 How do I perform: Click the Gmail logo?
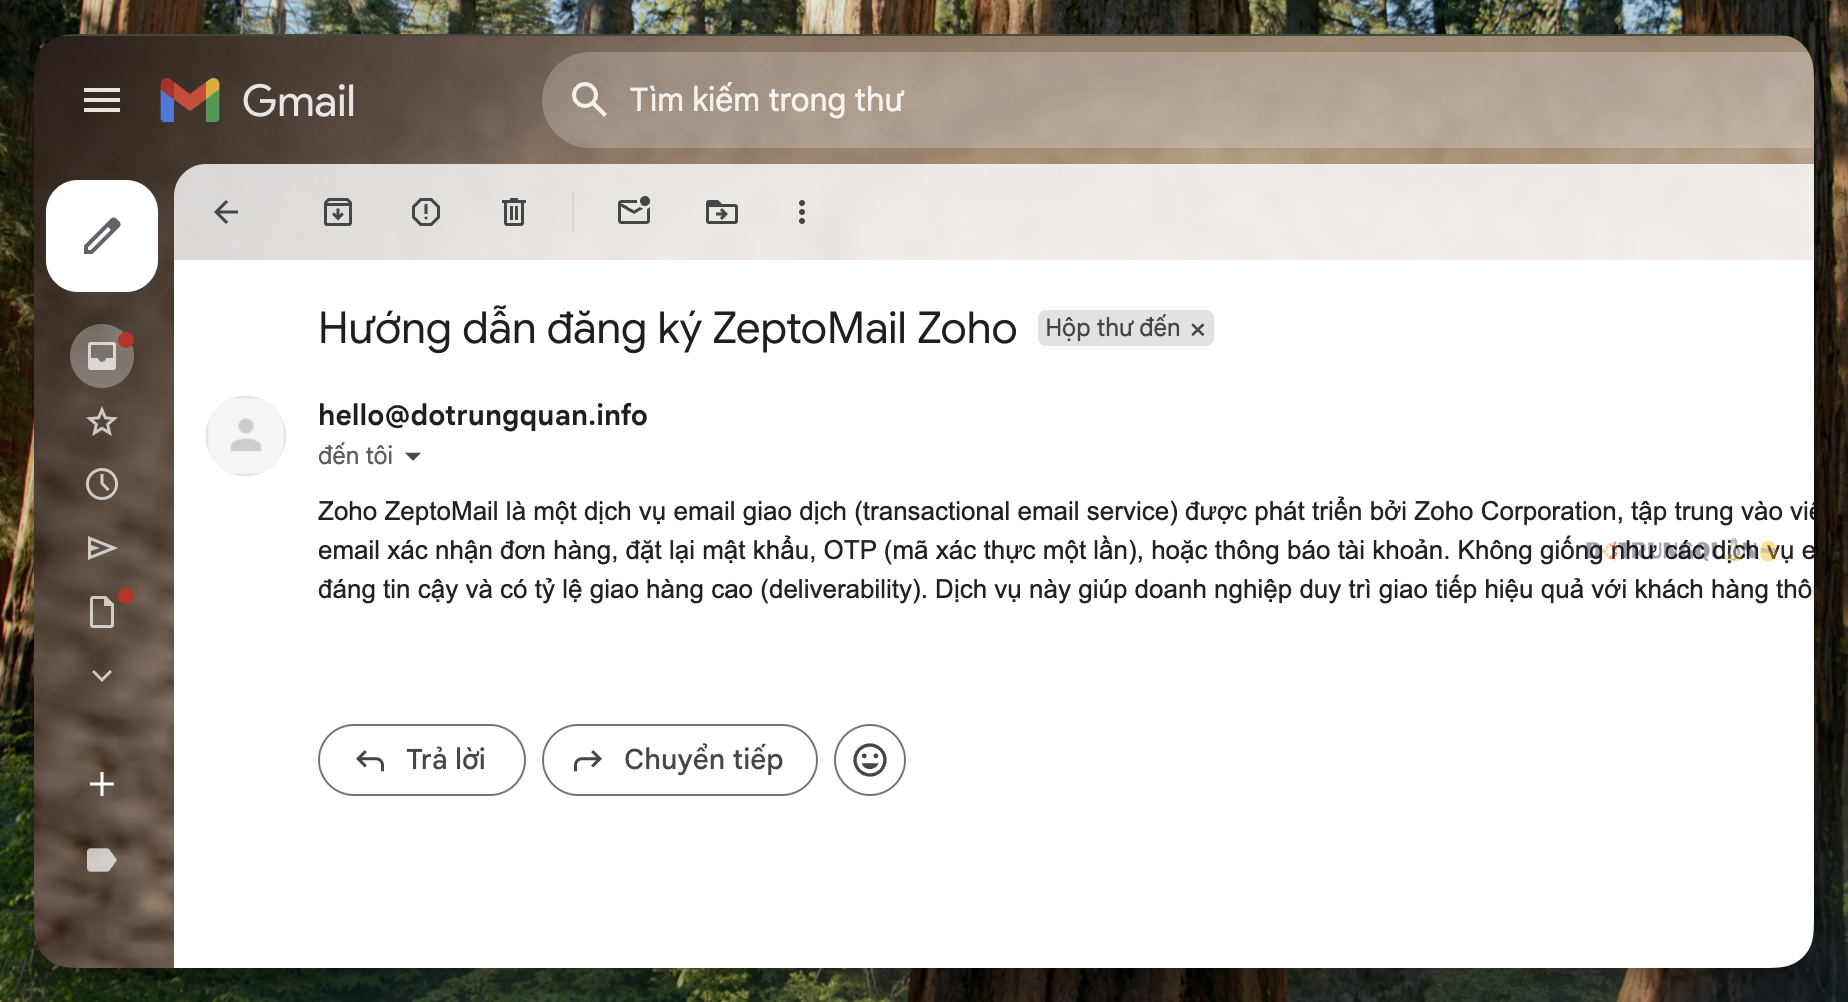(258, 100)
